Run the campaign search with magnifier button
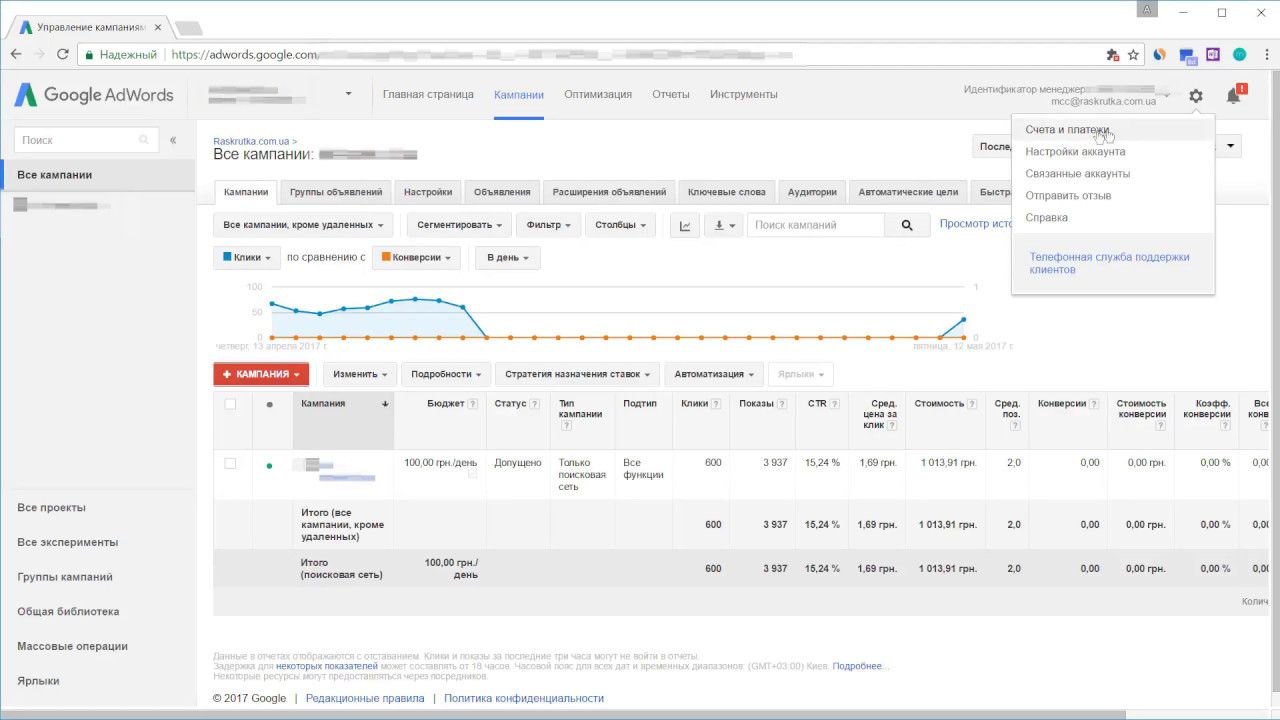This screenshot has width=1280, height=720. 907,226
